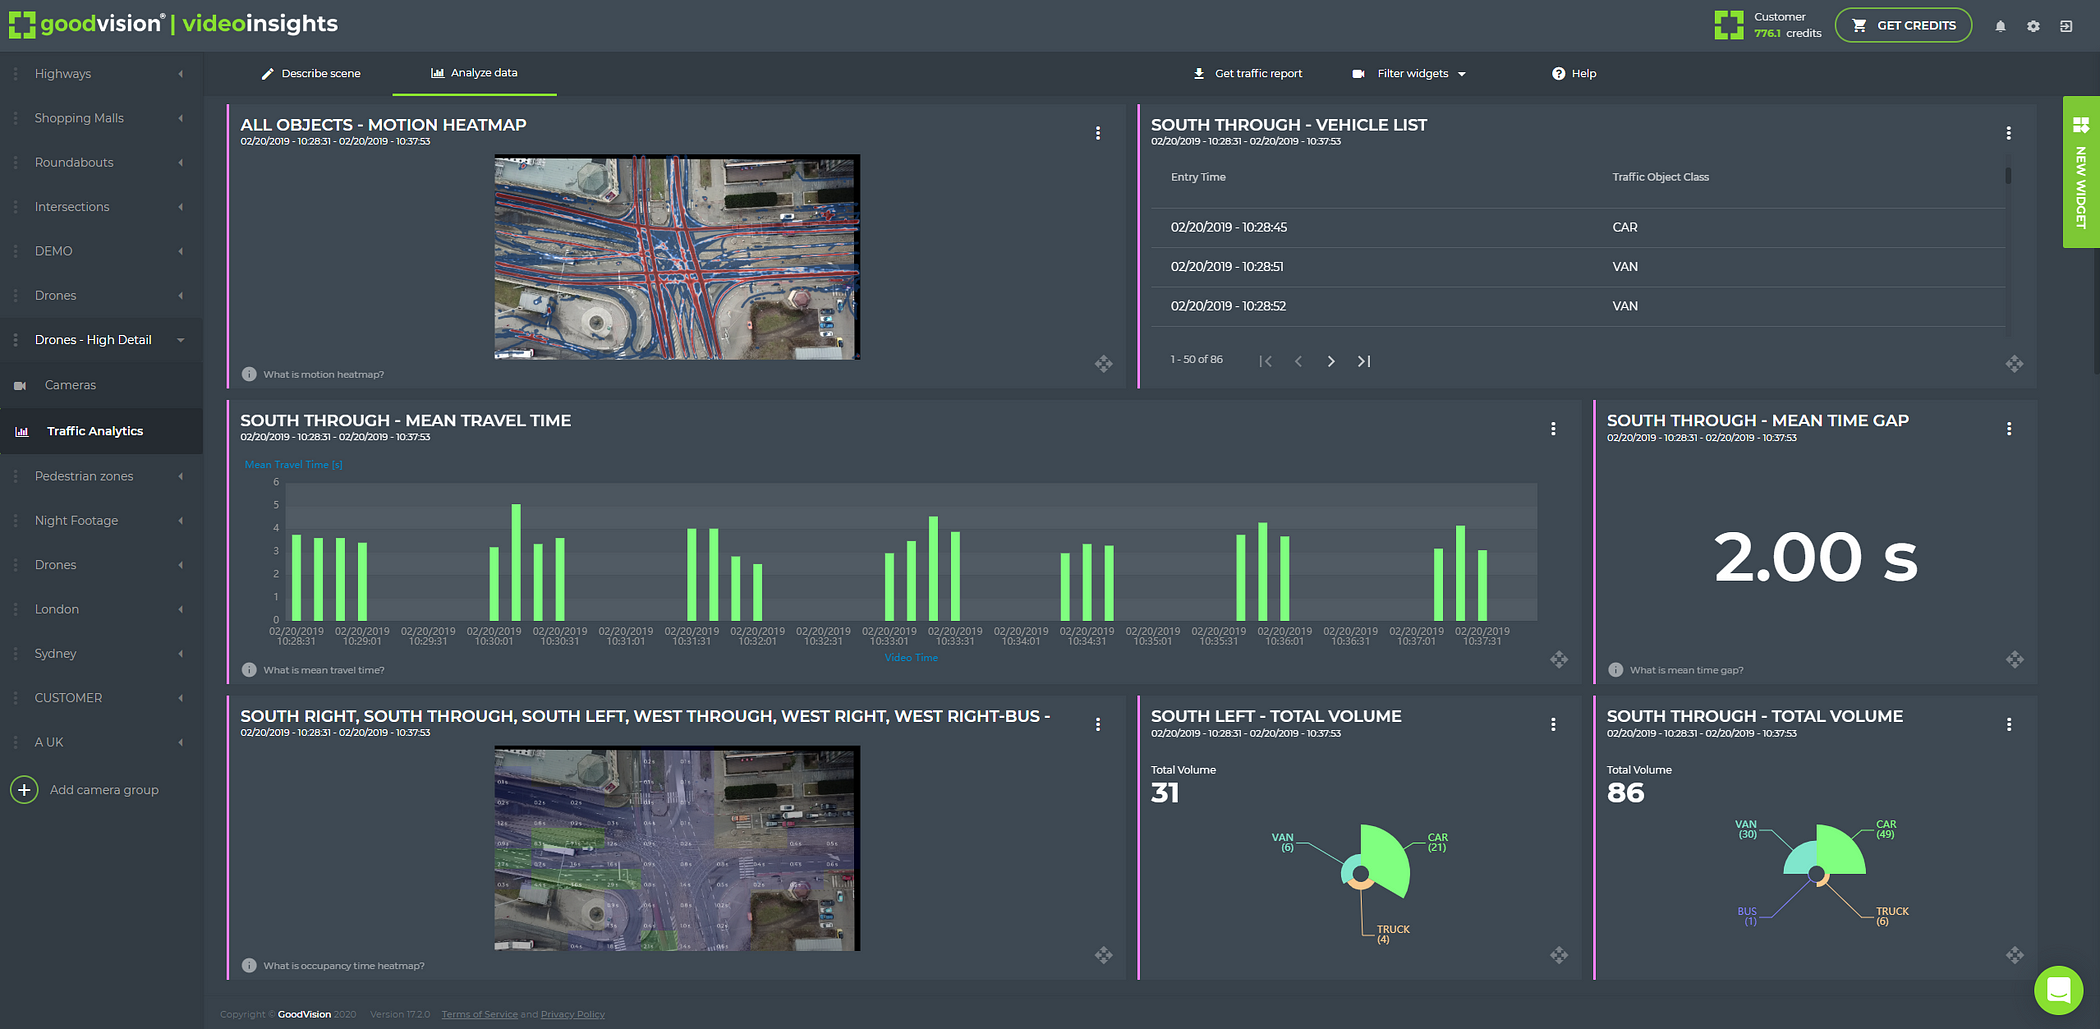Click the motion heatmap aerial image
This screenshot has width=2100, height=1029.
click(677, 257)
